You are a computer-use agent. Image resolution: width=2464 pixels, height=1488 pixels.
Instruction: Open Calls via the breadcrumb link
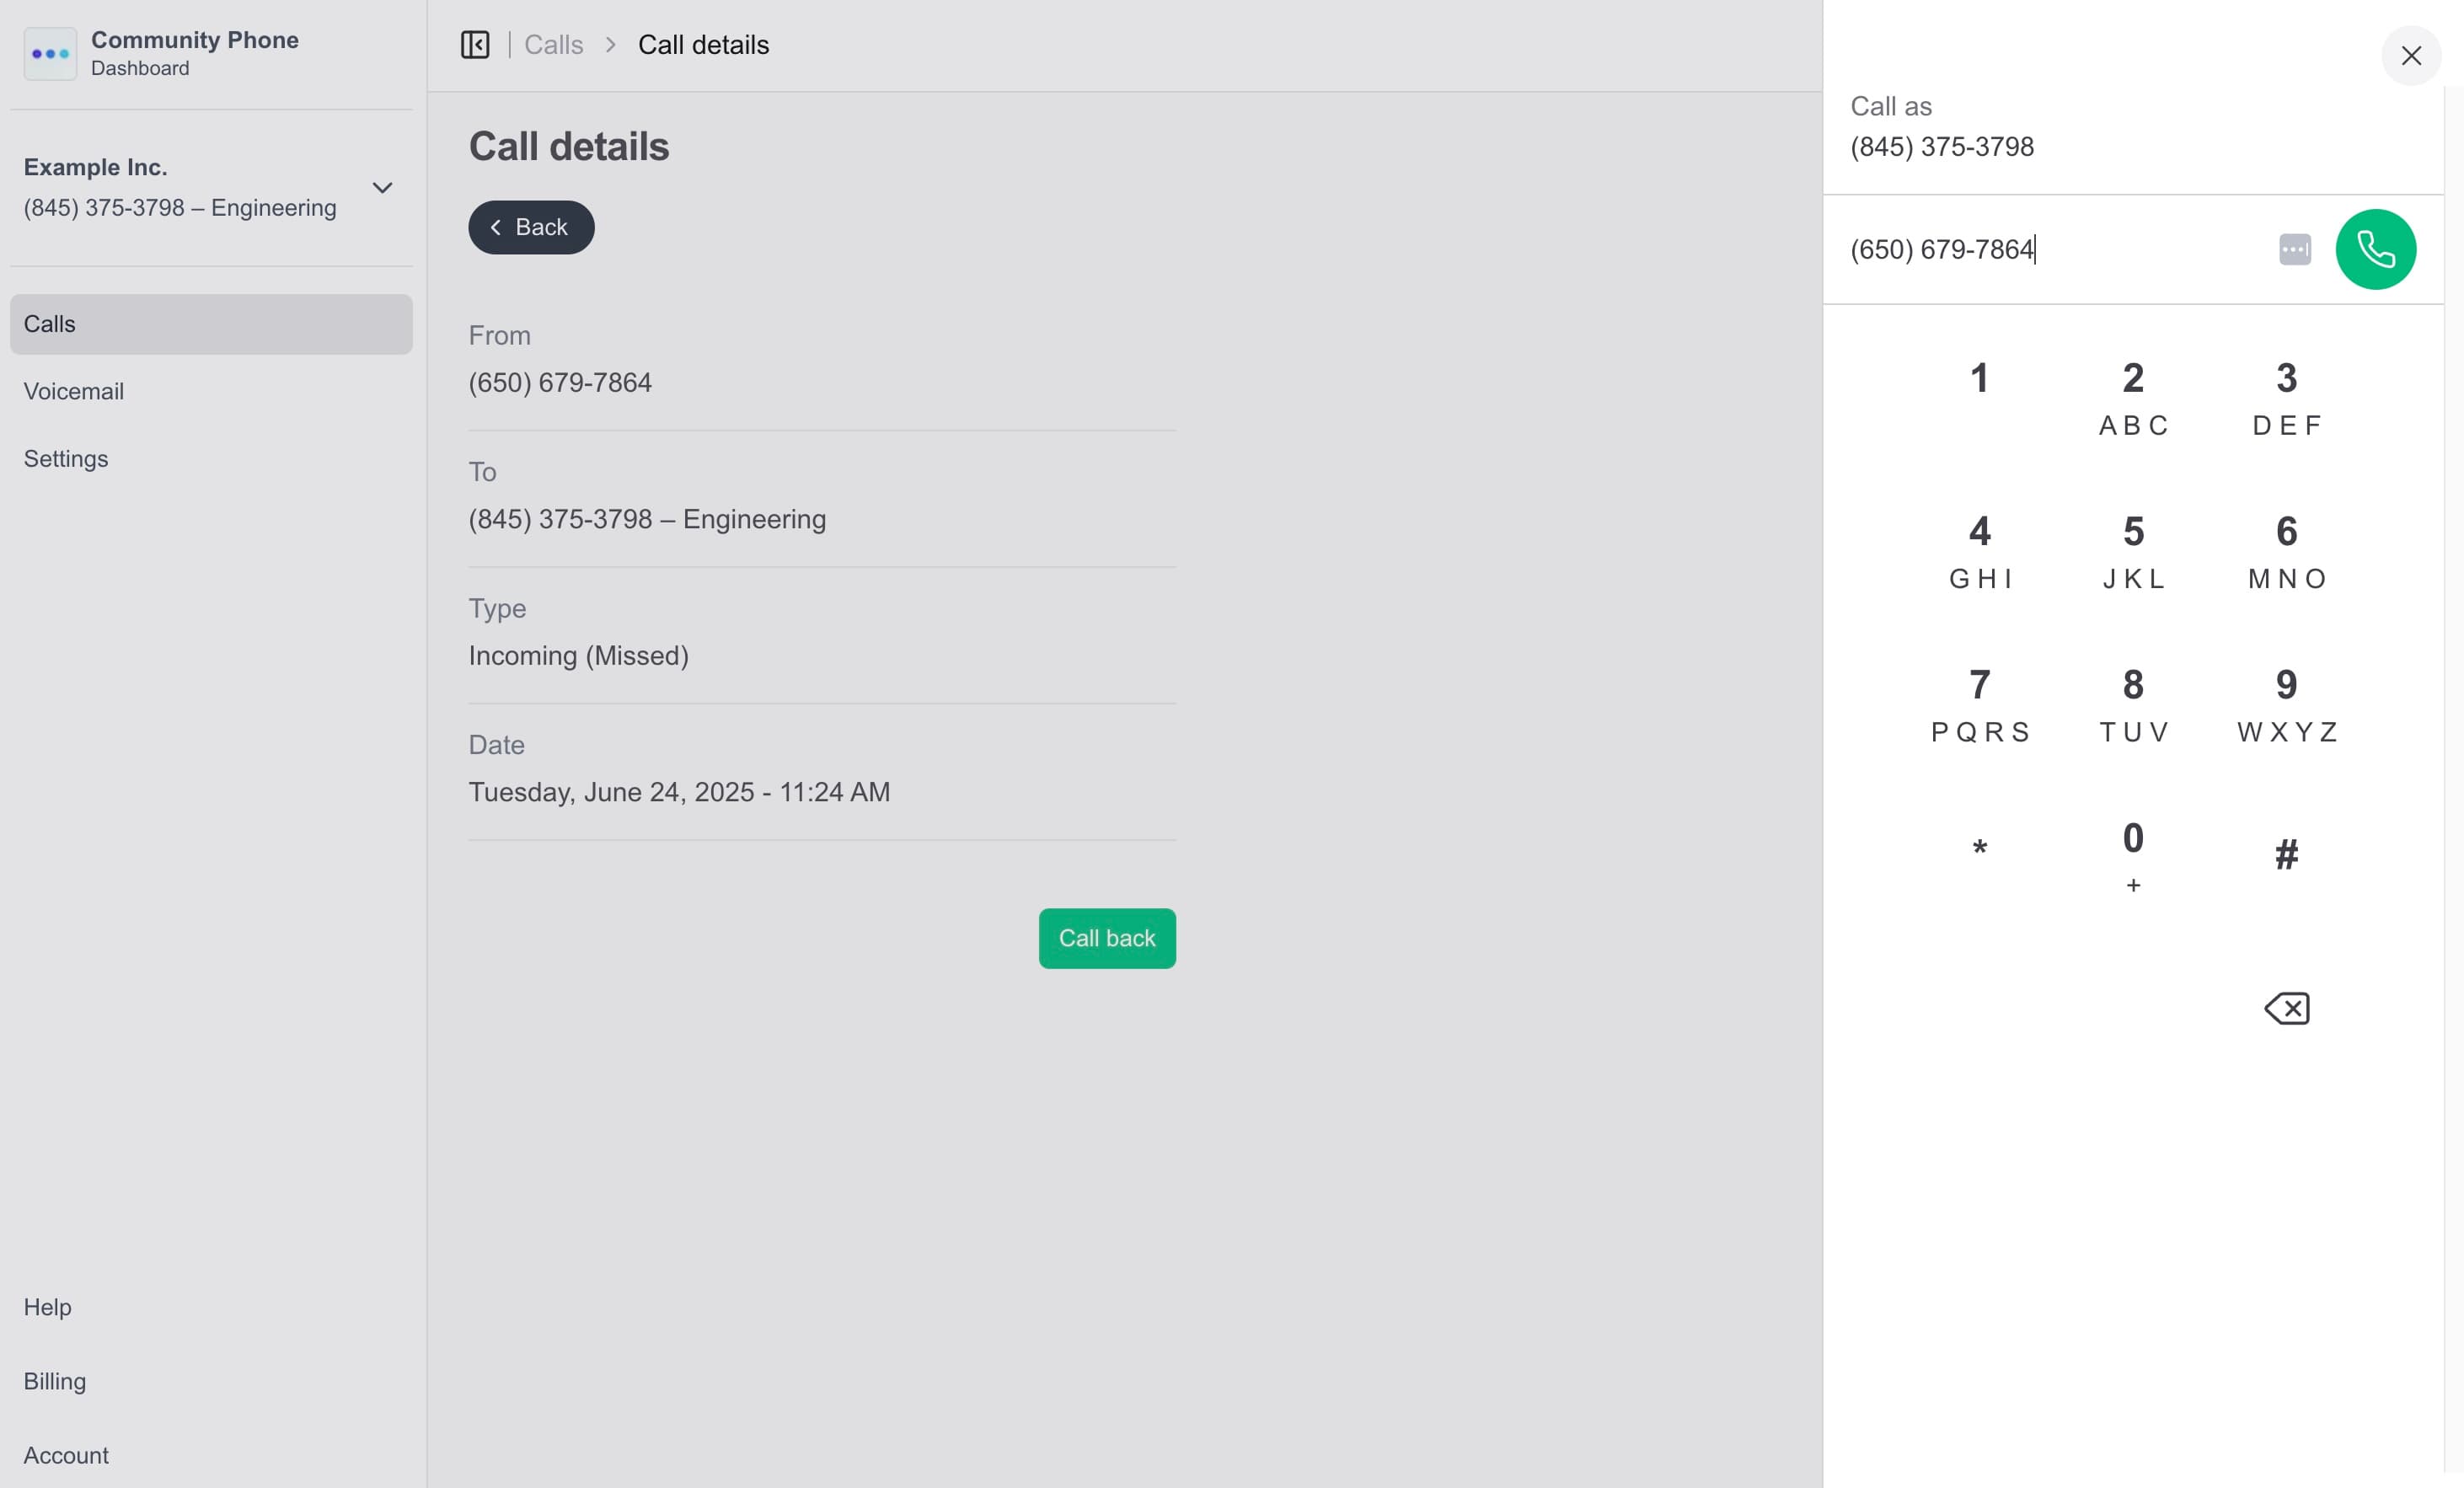[x=553, y=44]
